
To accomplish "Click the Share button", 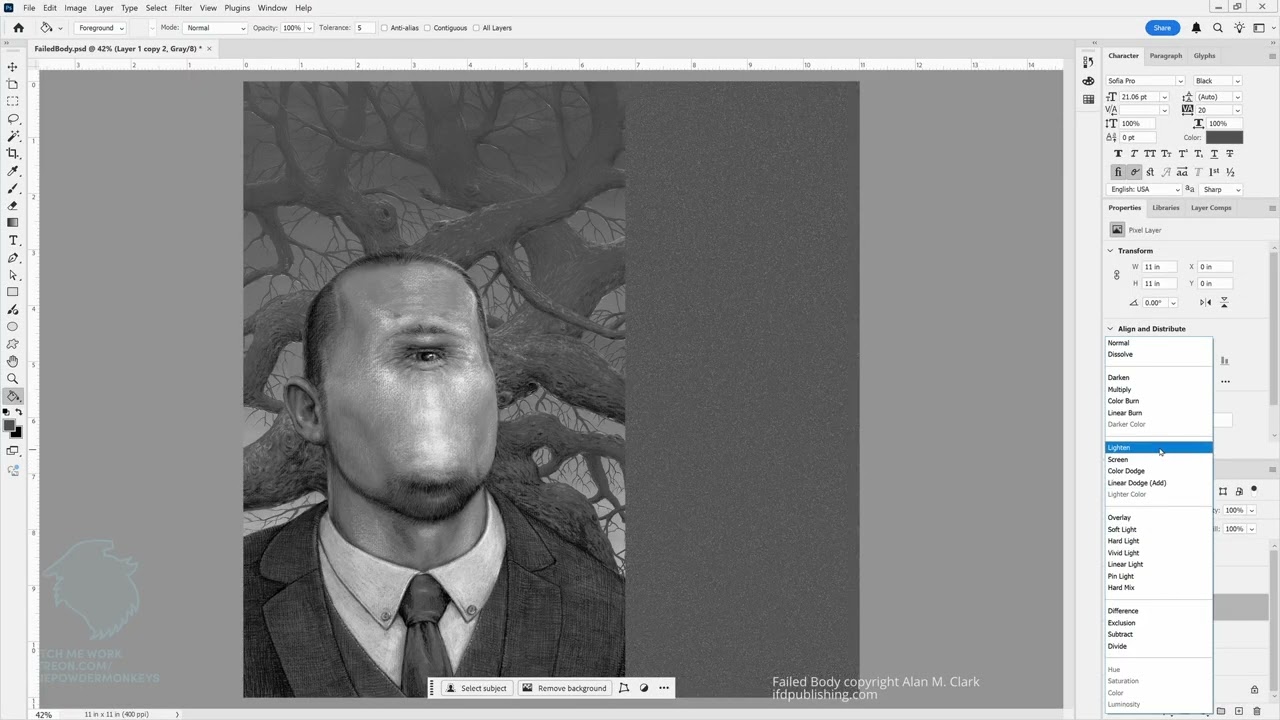I will [1162, 28].
